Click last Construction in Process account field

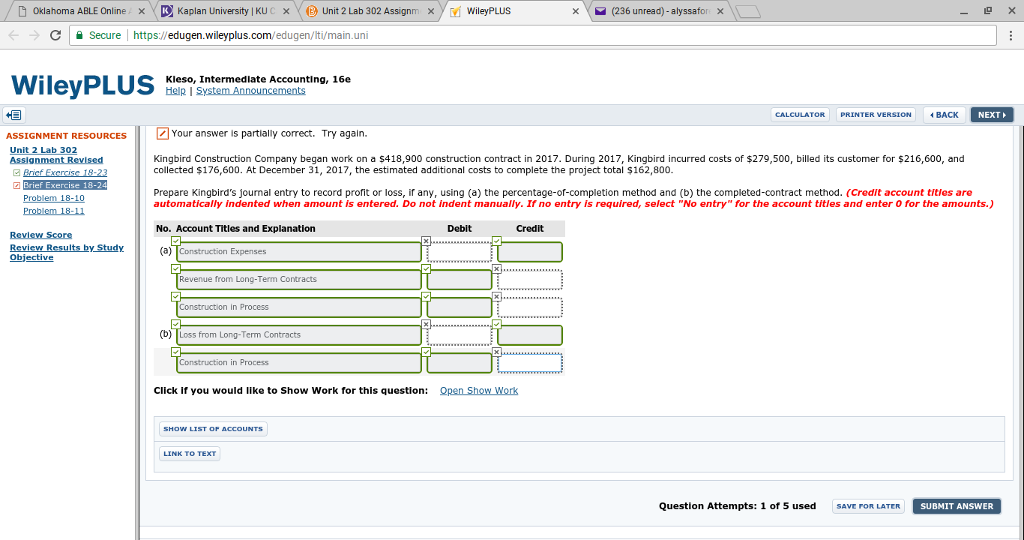tap(298, 363)
